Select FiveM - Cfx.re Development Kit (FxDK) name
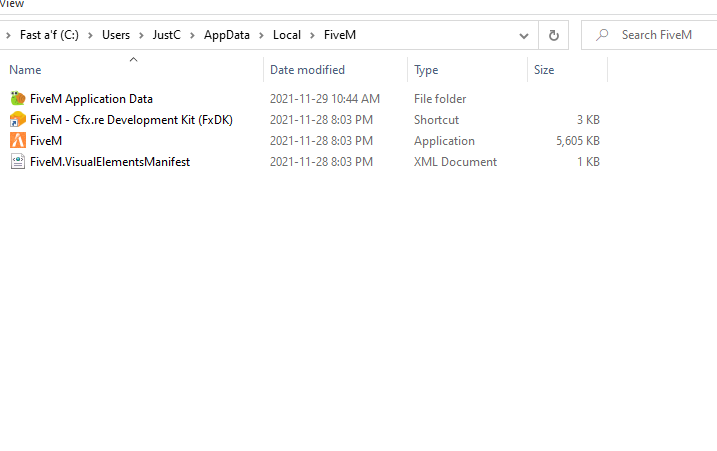This screenshot has width=717, height=451. [x=131, y=120]
